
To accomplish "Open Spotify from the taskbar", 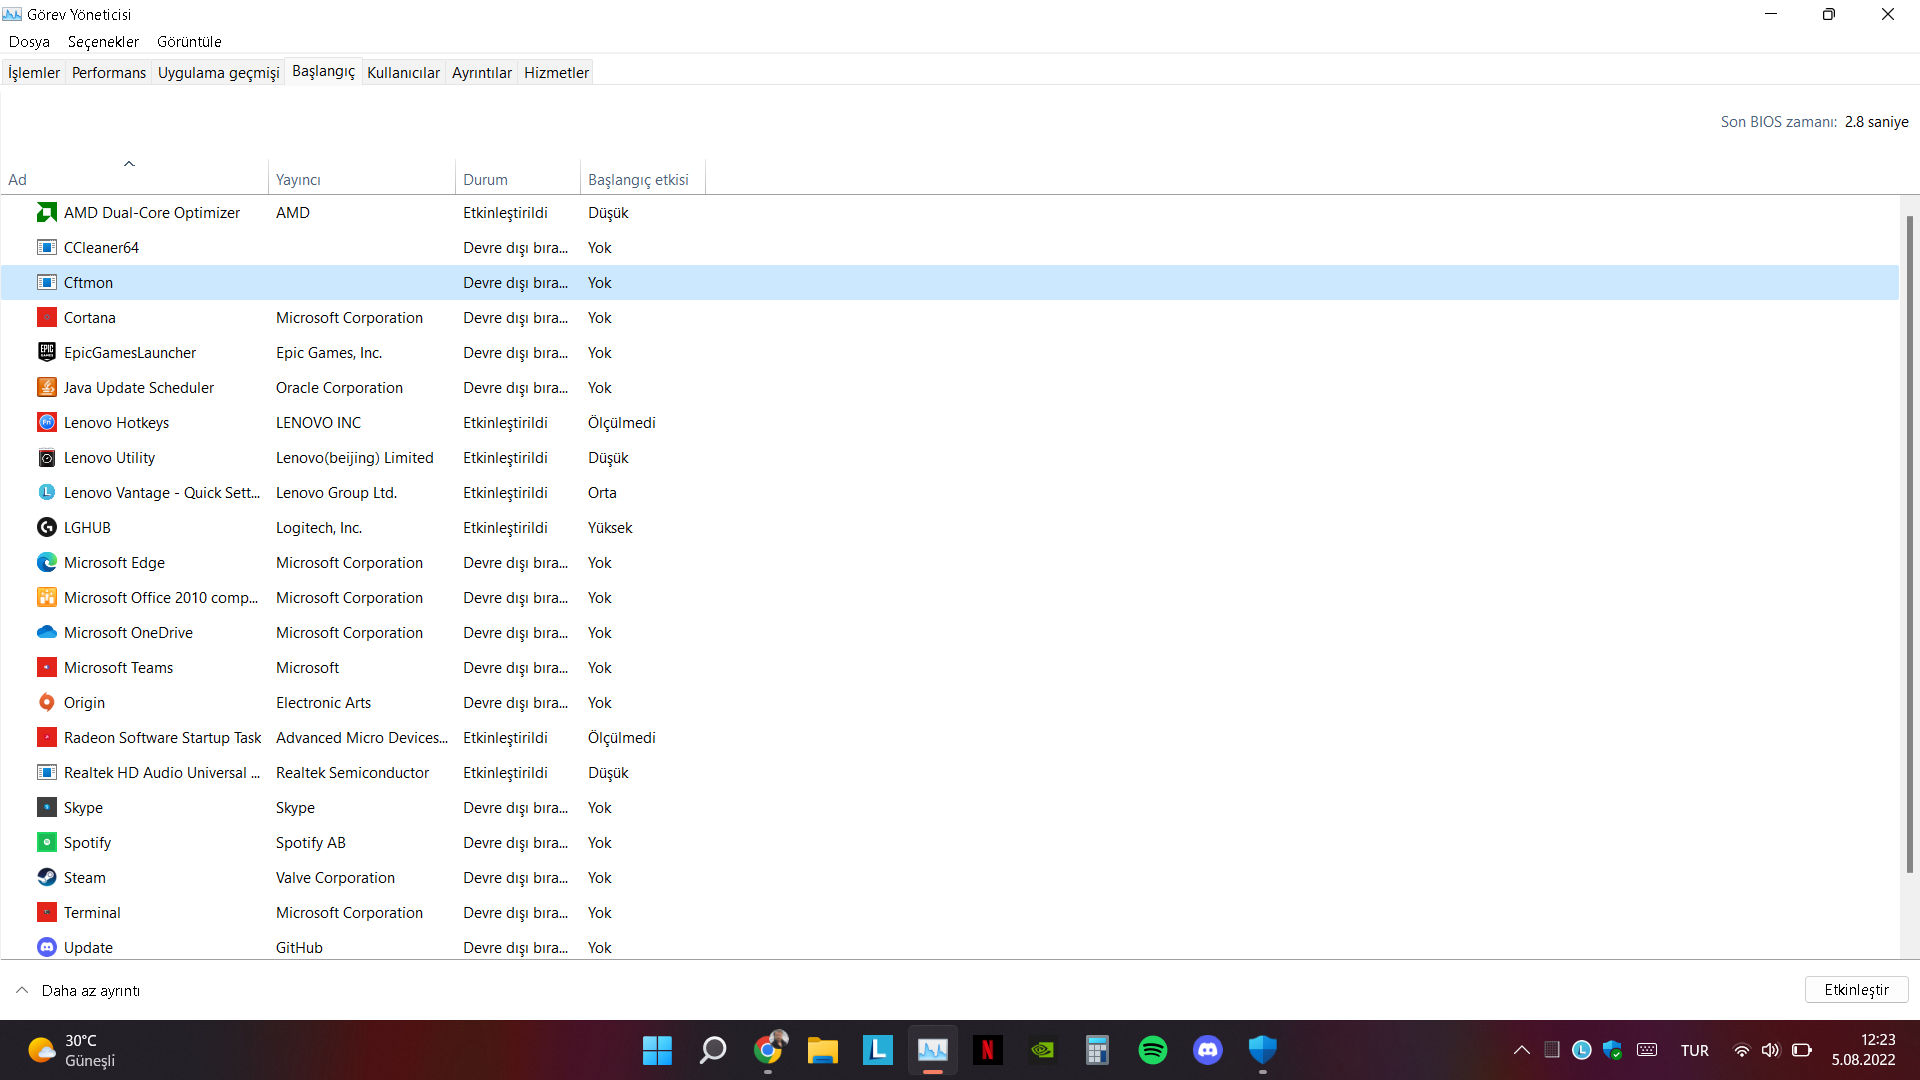I will click(1153, 1050).
